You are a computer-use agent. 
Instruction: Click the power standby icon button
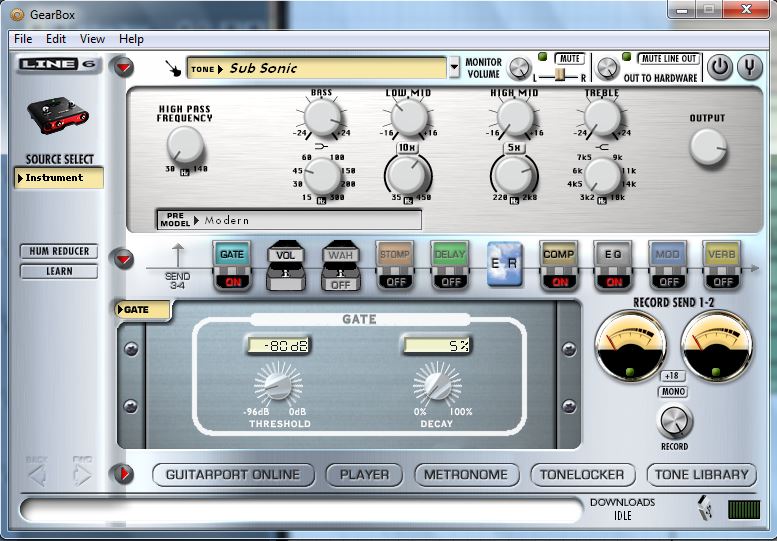720,67
